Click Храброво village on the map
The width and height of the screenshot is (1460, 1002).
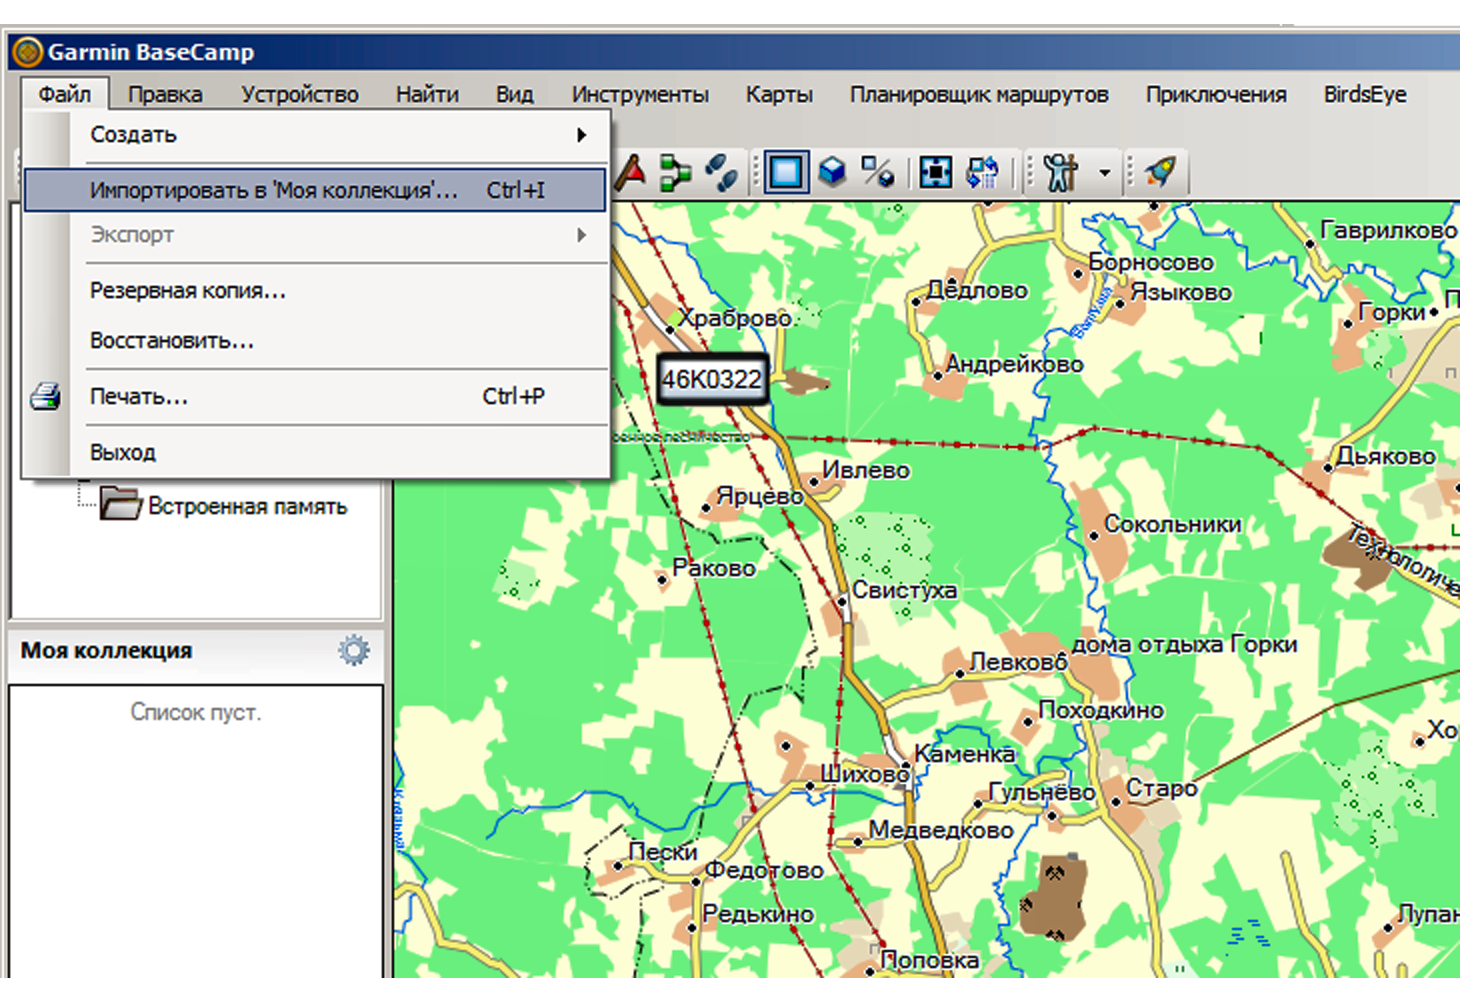click(735, 317)
